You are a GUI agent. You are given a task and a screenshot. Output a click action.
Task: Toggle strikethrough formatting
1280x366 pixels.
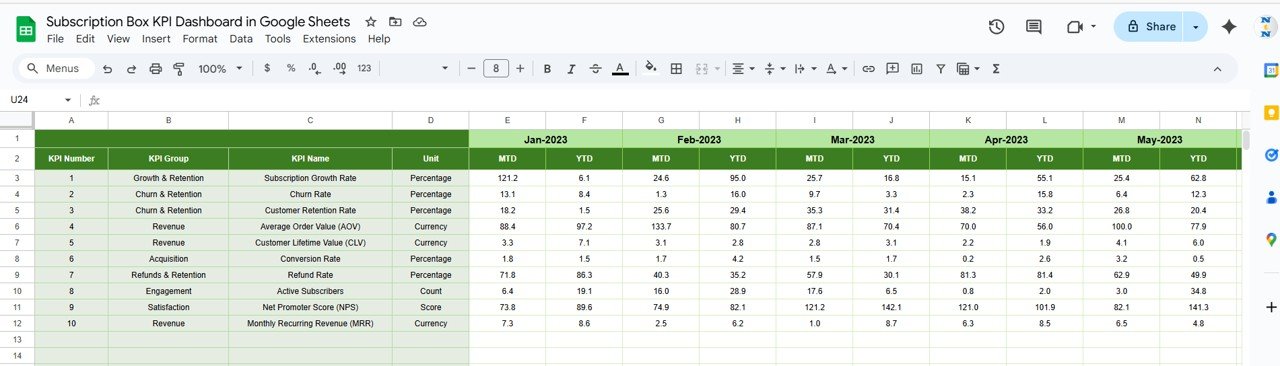coord(596,68)
